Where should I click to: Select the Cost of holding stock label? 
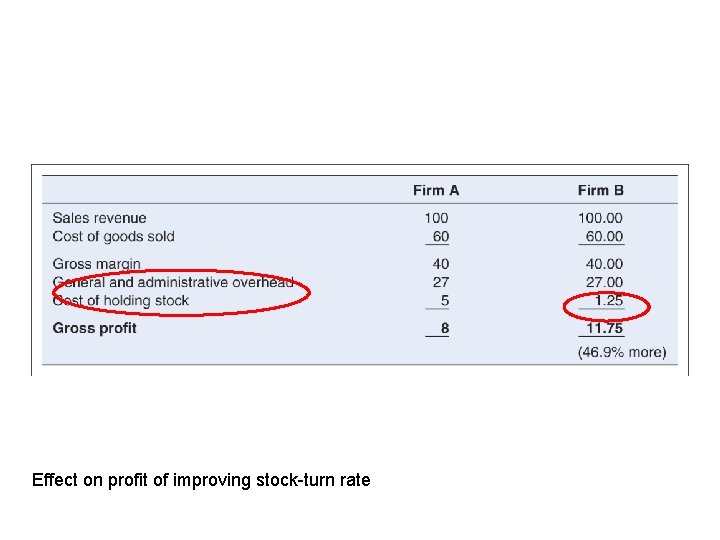click(120, 300)
